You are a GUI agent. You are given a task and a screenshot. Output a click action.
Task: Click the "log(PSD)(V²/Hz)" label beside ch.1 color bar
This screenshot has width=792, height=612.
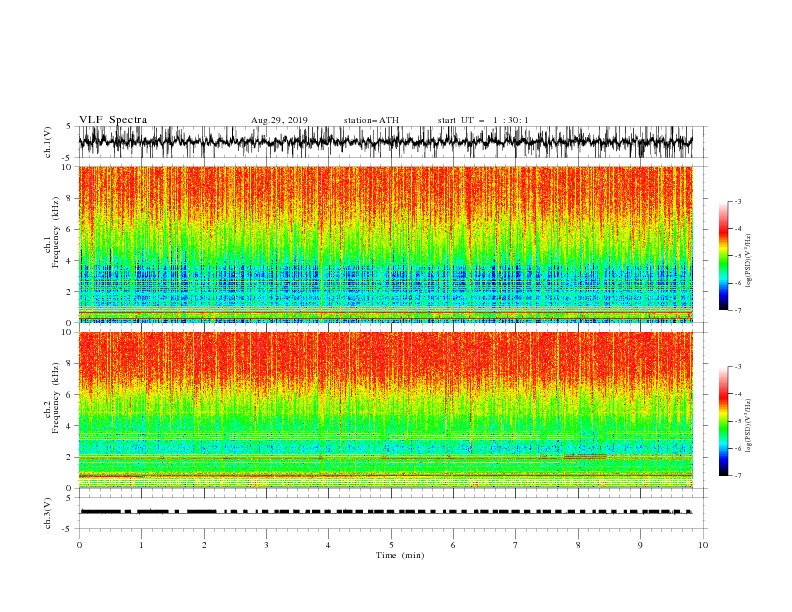coord(749,261)
